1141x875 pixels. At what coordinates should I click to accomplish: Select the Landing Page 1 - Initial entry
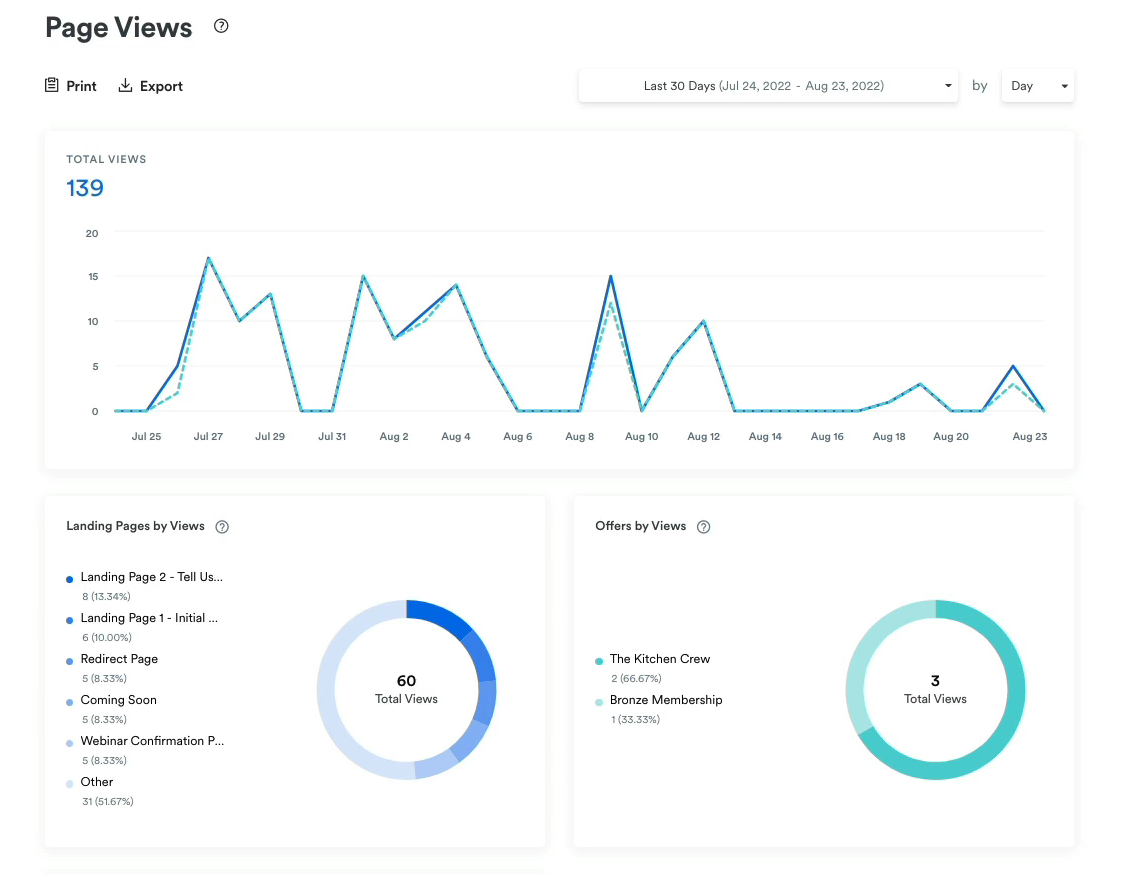pos(150,618)
